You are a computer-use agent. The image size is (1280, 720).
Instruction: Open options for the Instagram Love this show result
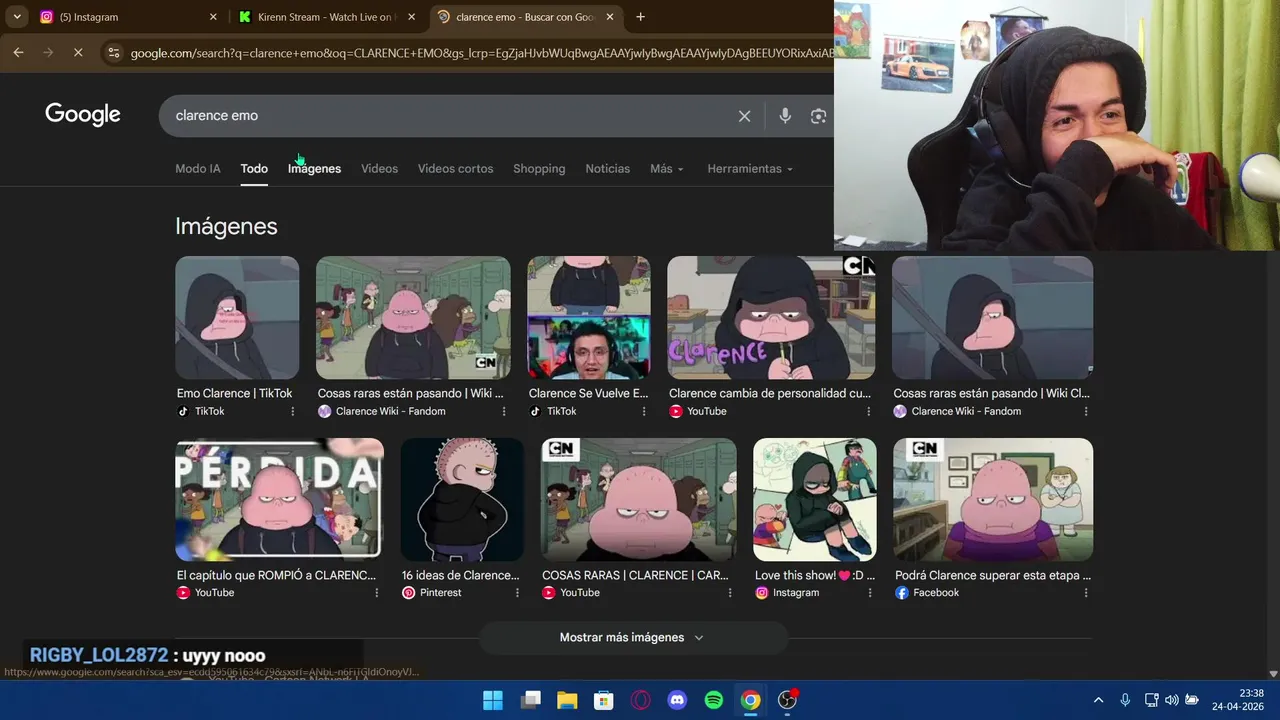[870, 593]
